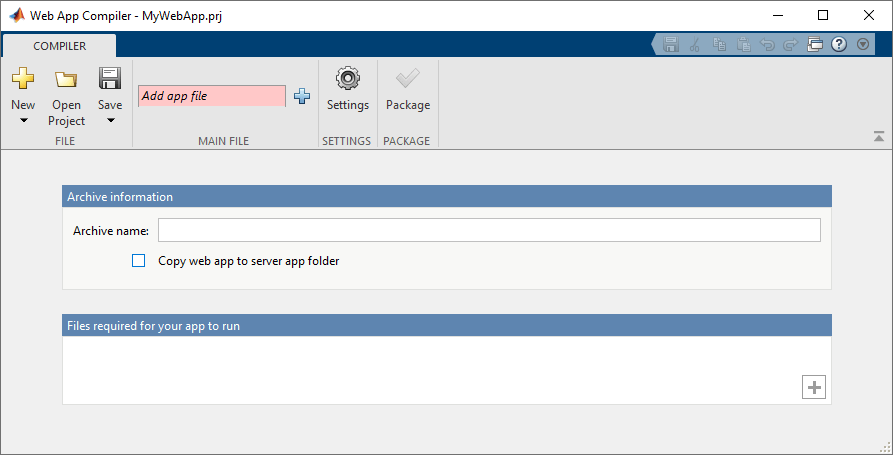The image size is (893, 455).
Task: Click the switch windows icon in quick access toolbar
Action: click(x=815, y=45)
